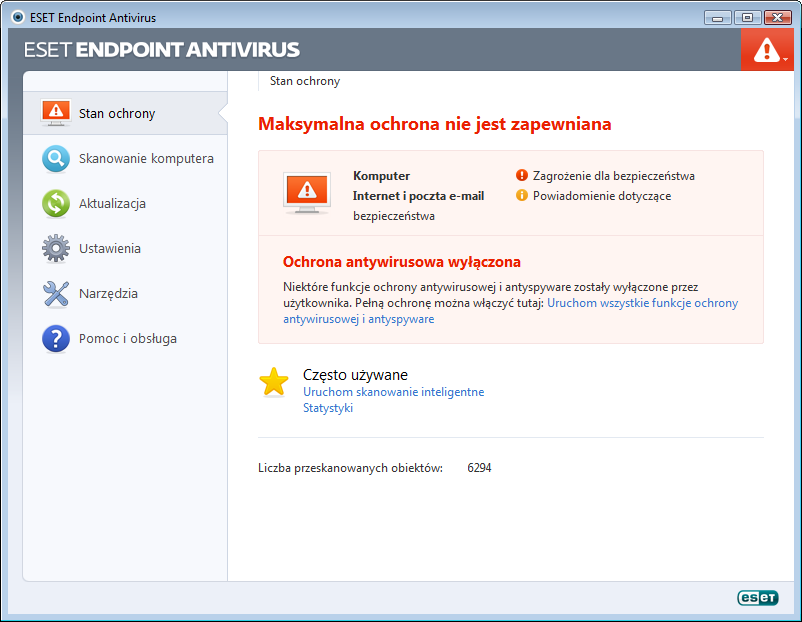
Task: Click the ESET app icon in title bar
Action: click(x=18, y=17)
